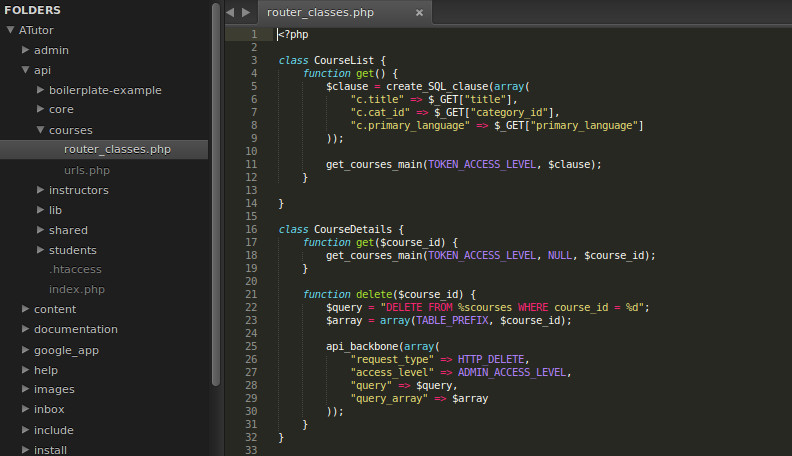Expand the google_app folder
Viewport: 792px width, 456px height.
pyautogui.click(x=25, y=350)
